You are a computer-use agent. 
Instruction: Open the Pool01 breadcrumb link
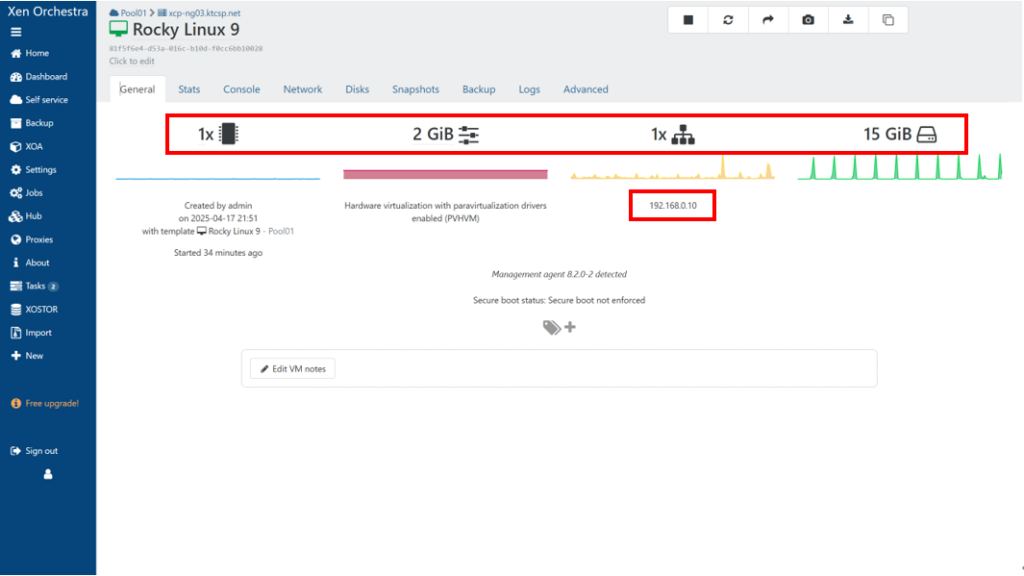coord(133,12)
